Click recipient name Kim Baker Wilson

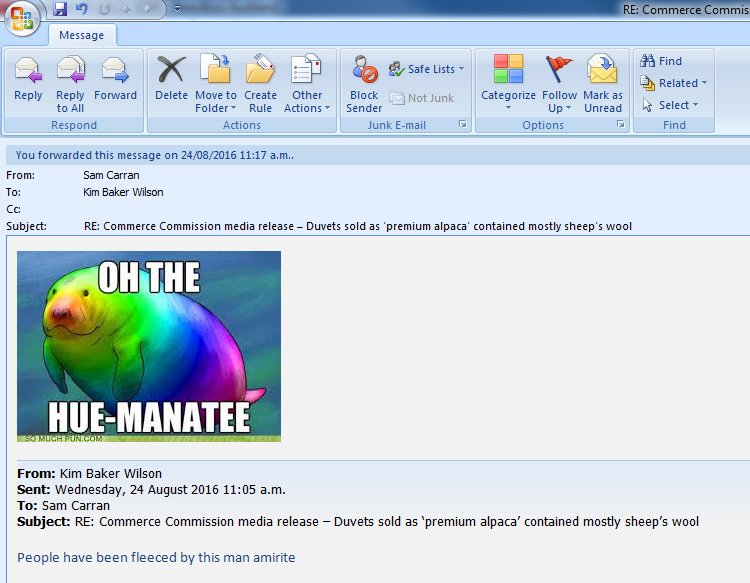click(x=123, y=192)
